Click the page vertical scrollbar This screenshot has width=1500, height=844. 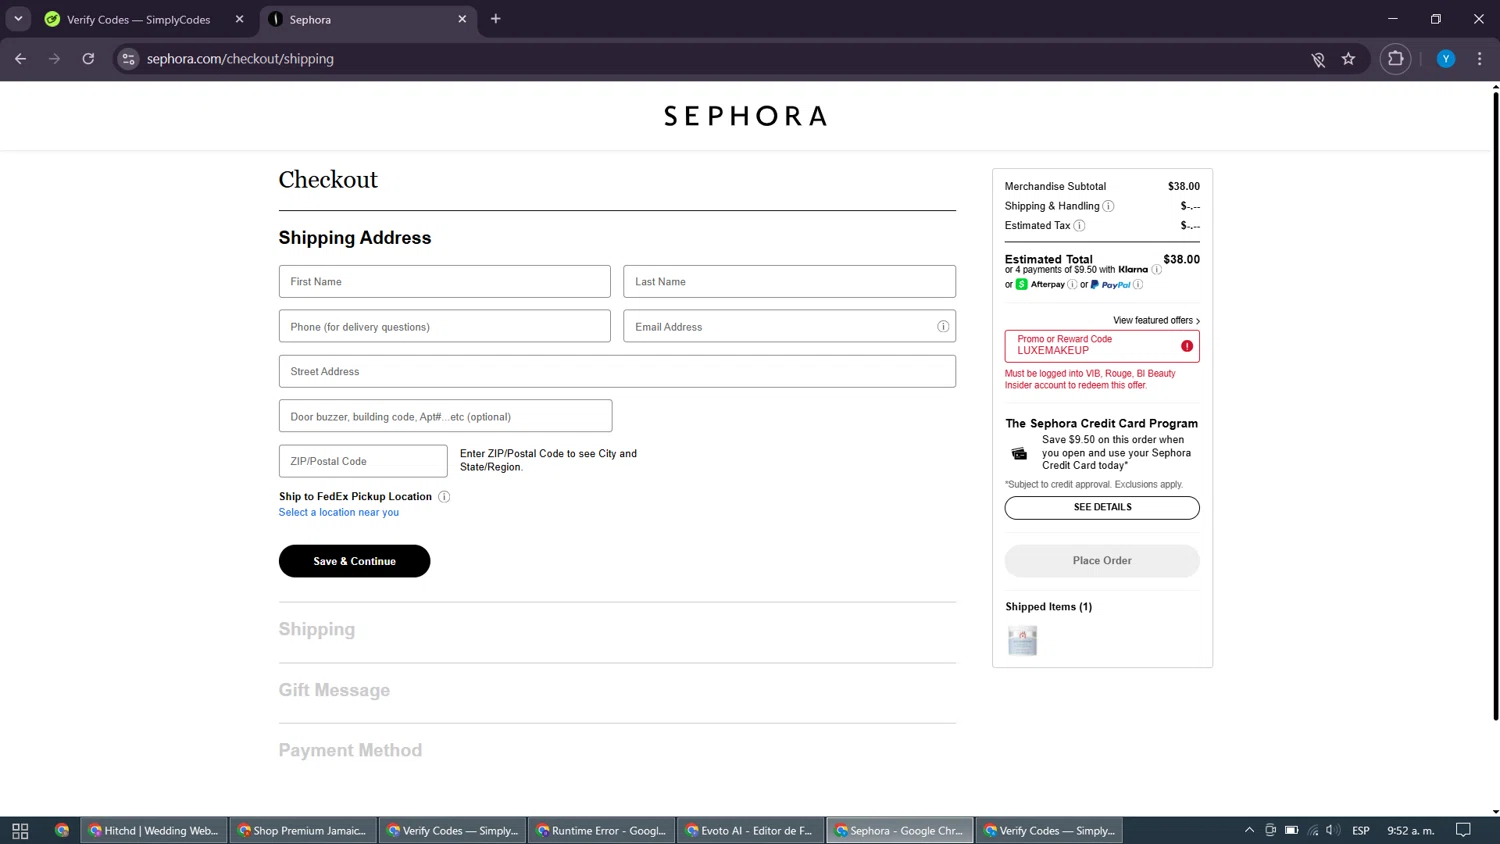point(1495,405)
